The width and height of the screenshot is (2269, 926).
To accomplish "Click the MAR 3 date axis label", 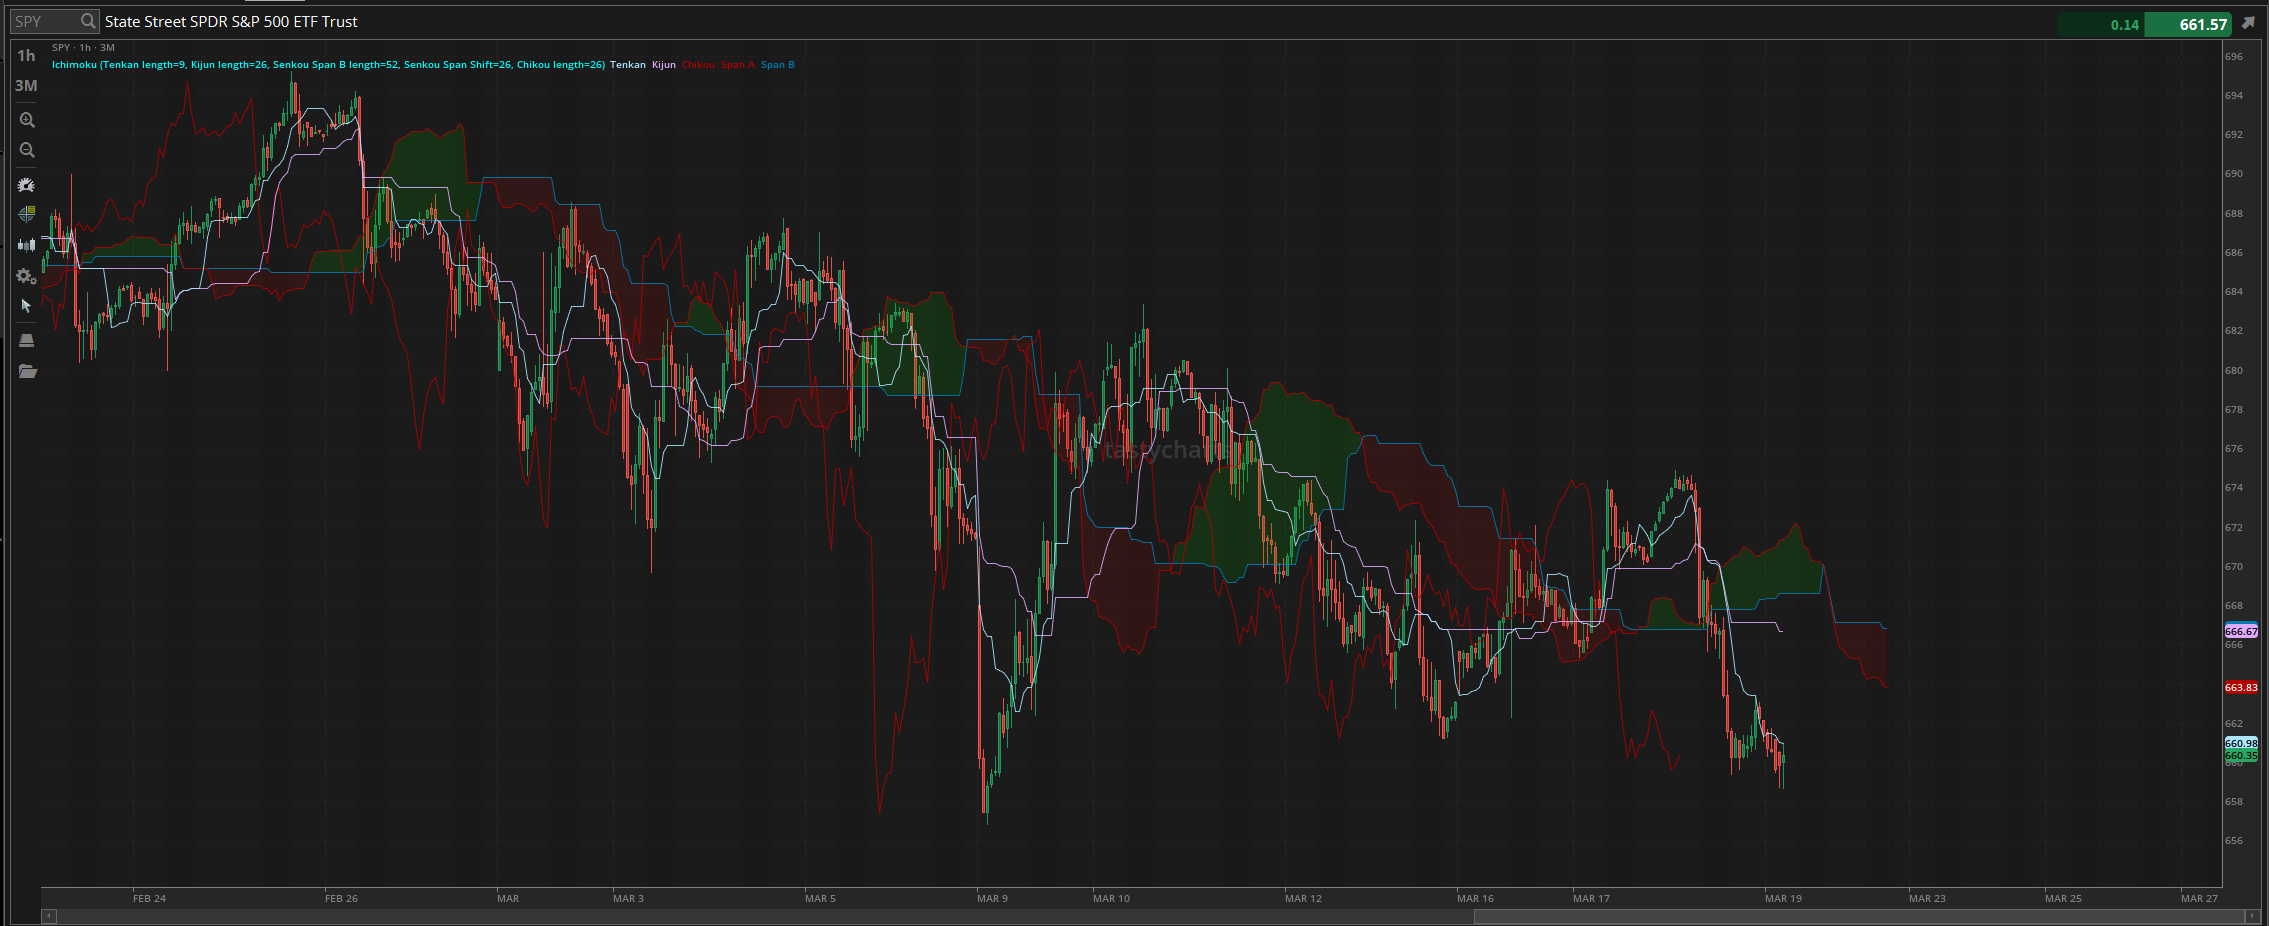I will 628,899.
